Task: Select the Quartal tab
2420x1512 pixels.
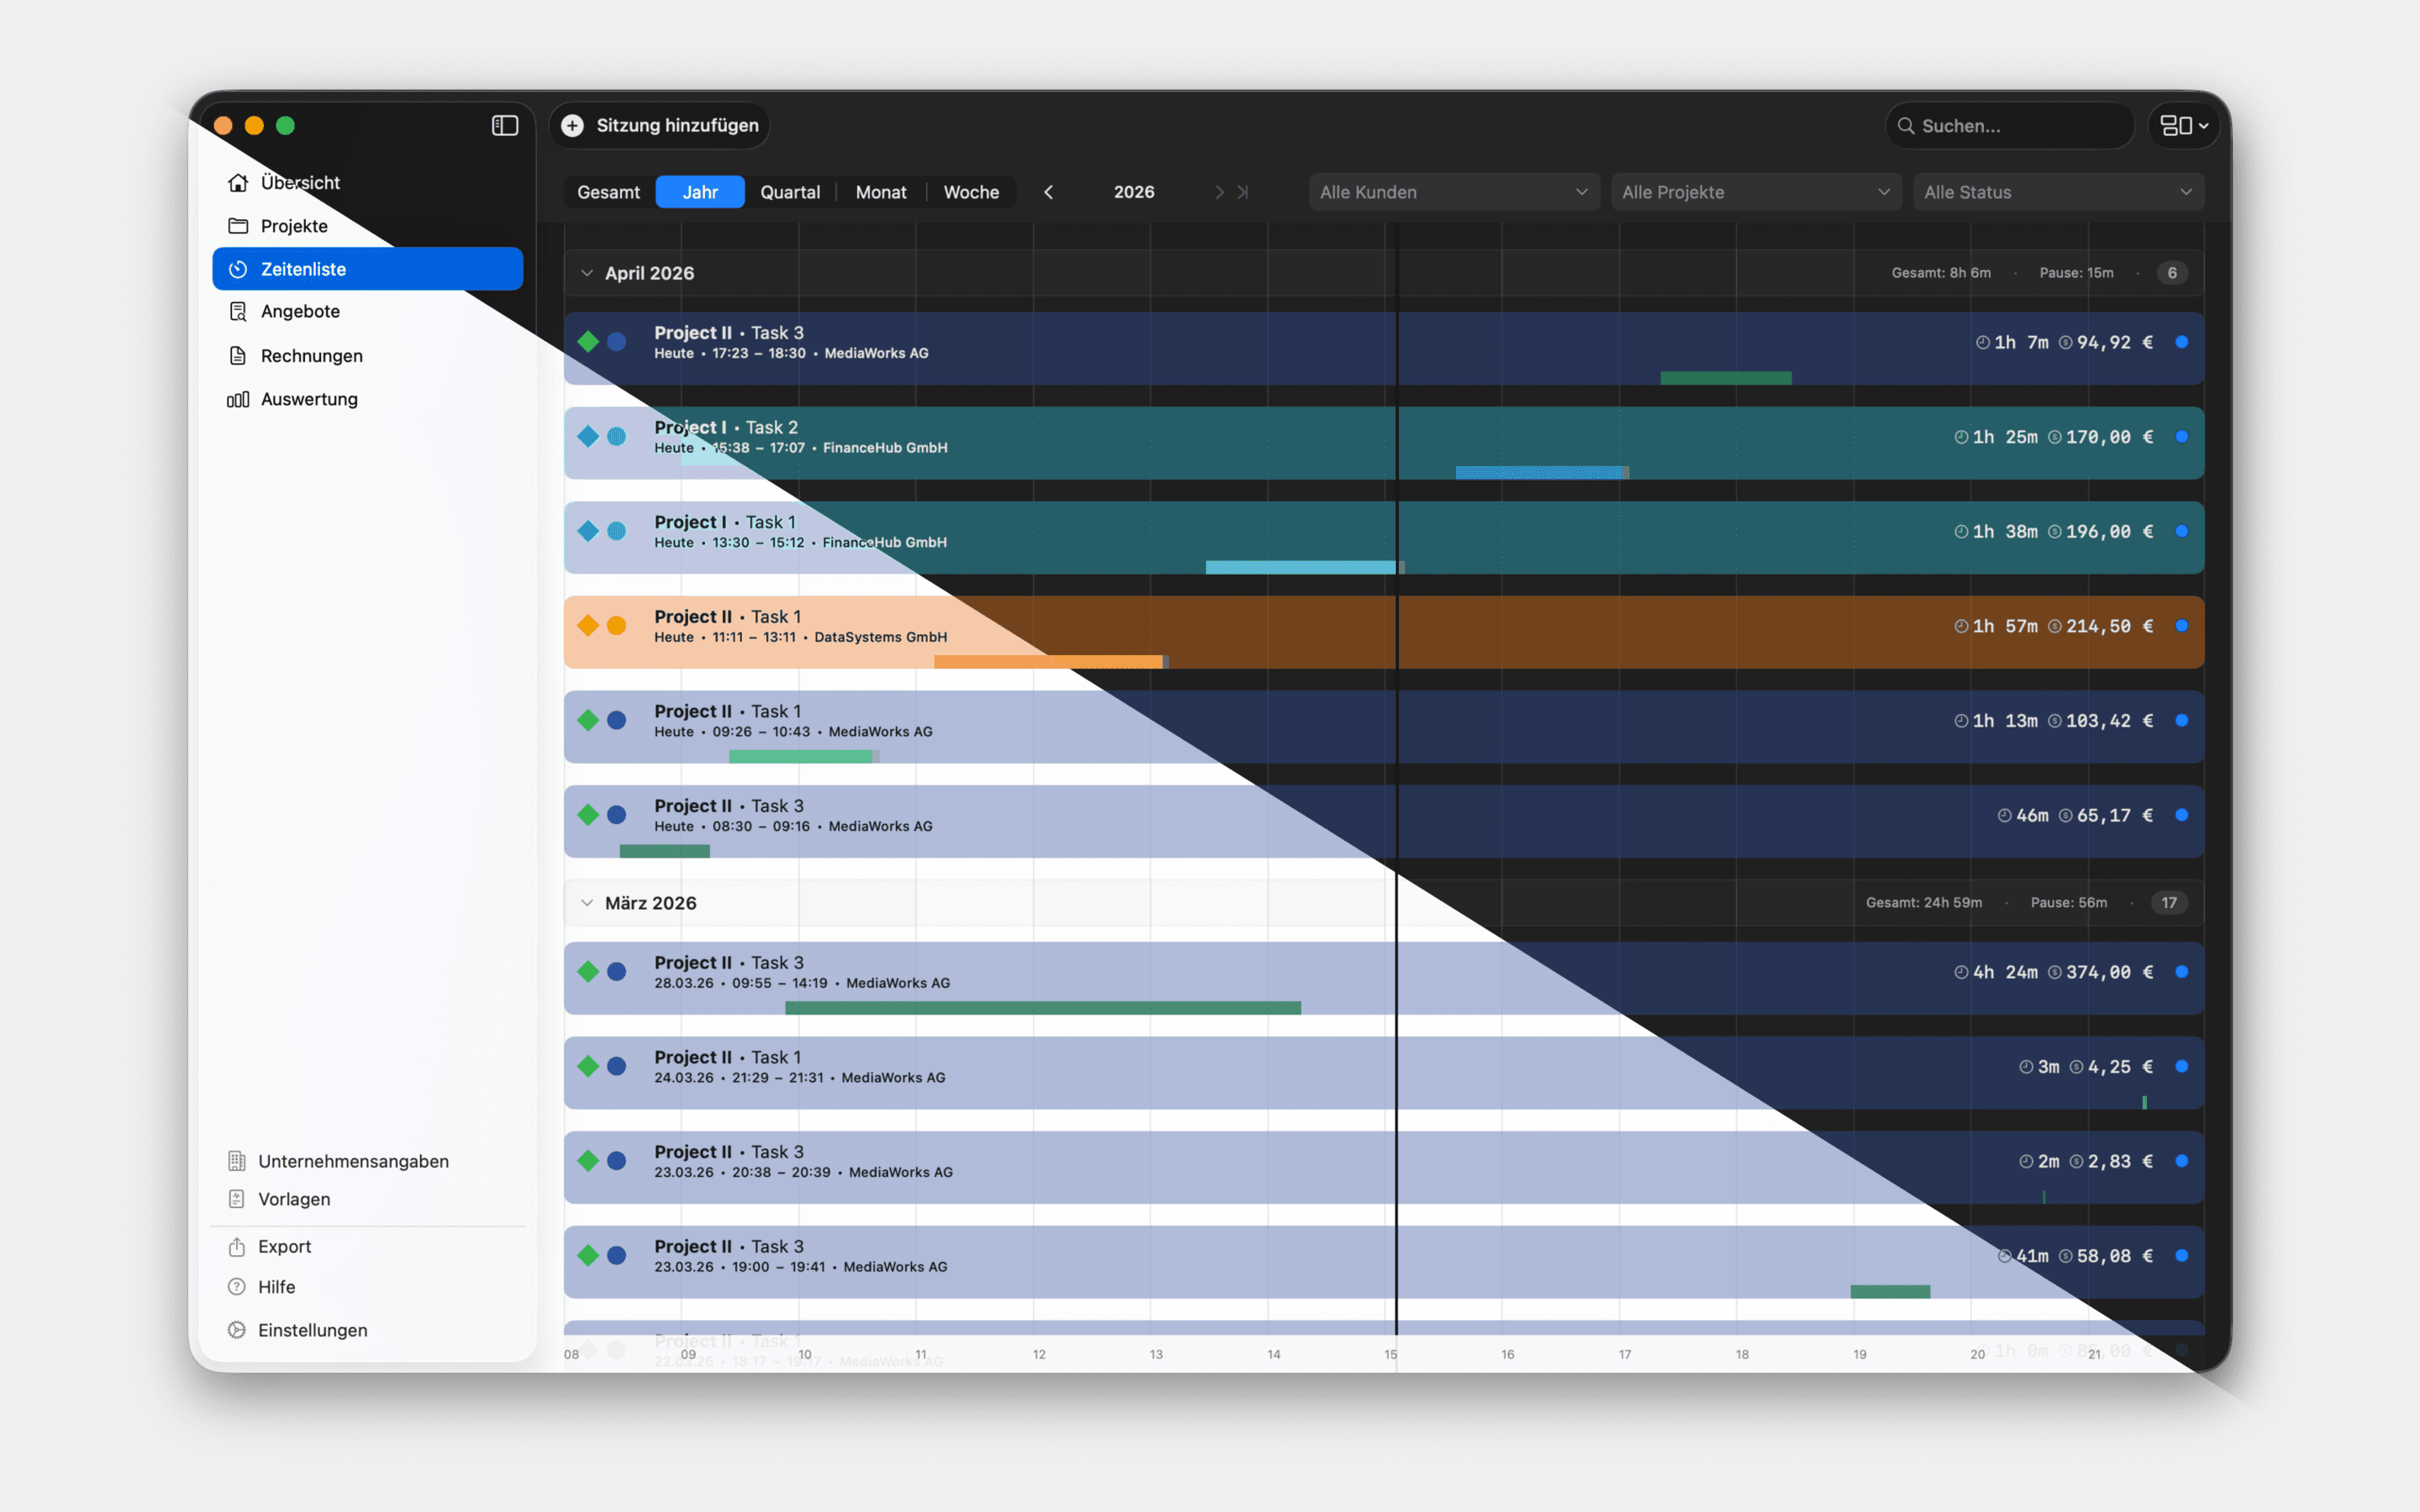Action: pos(790,191)
